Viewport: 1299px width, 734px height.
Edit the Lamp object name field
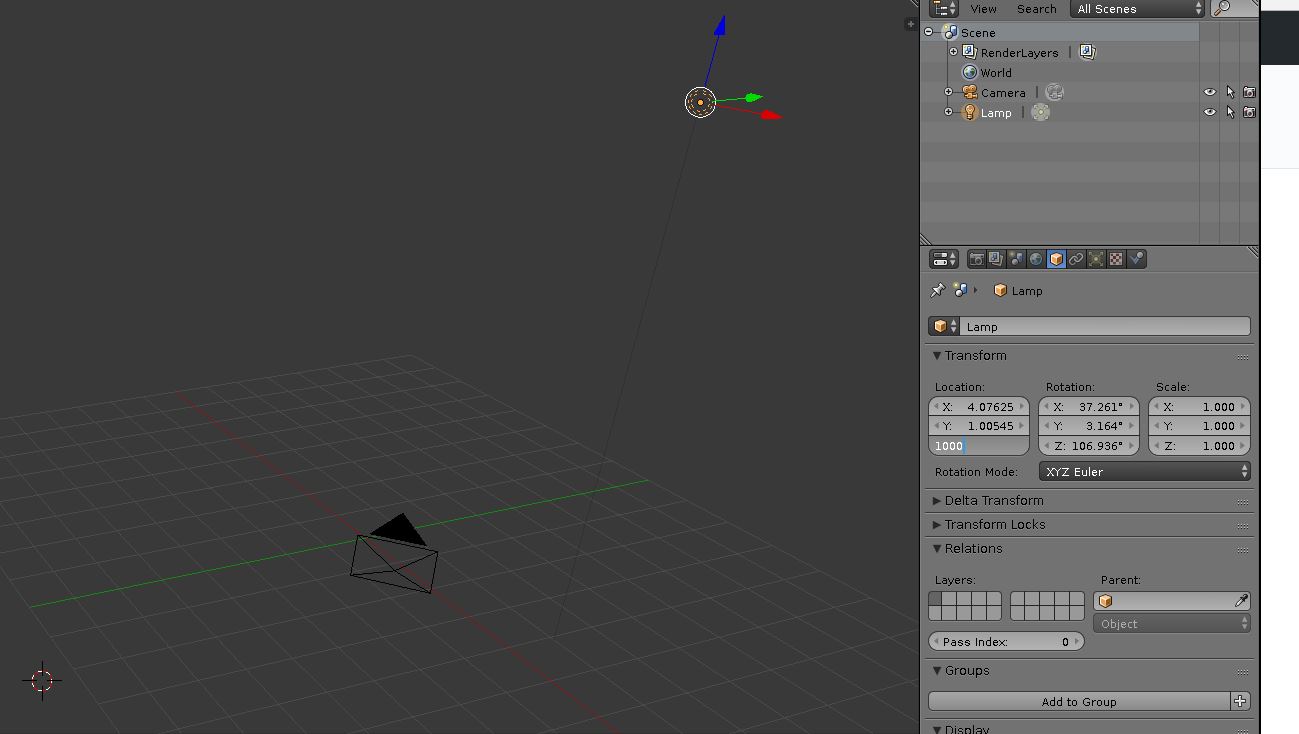[1105, 326]
